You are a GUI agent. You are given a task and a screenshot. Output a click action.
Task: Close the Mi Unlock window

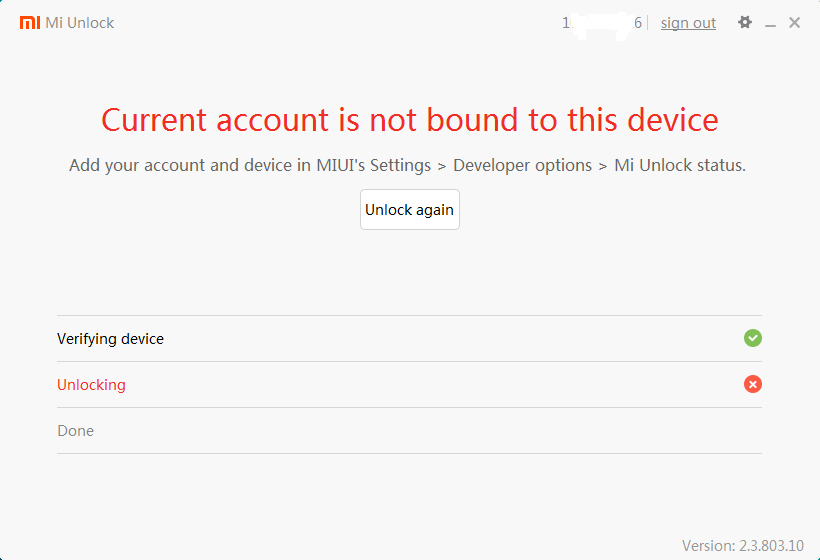[794, 22]
